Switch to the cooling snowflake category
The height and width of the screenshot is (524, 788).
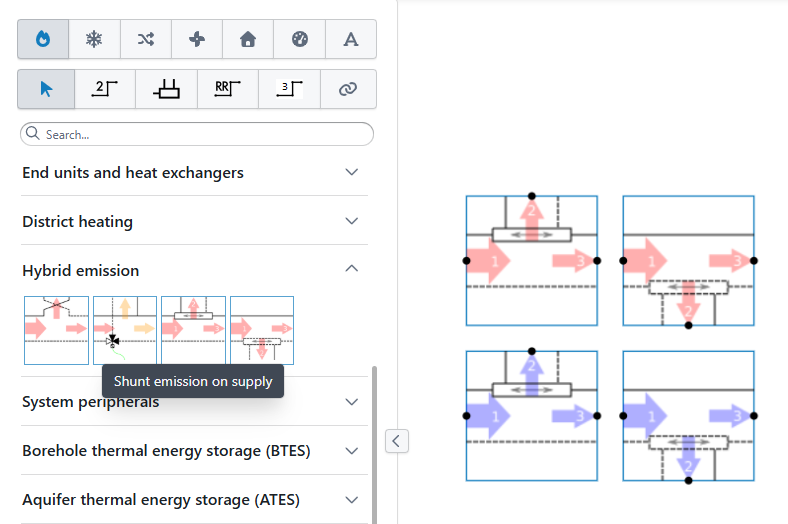(94, 39)
